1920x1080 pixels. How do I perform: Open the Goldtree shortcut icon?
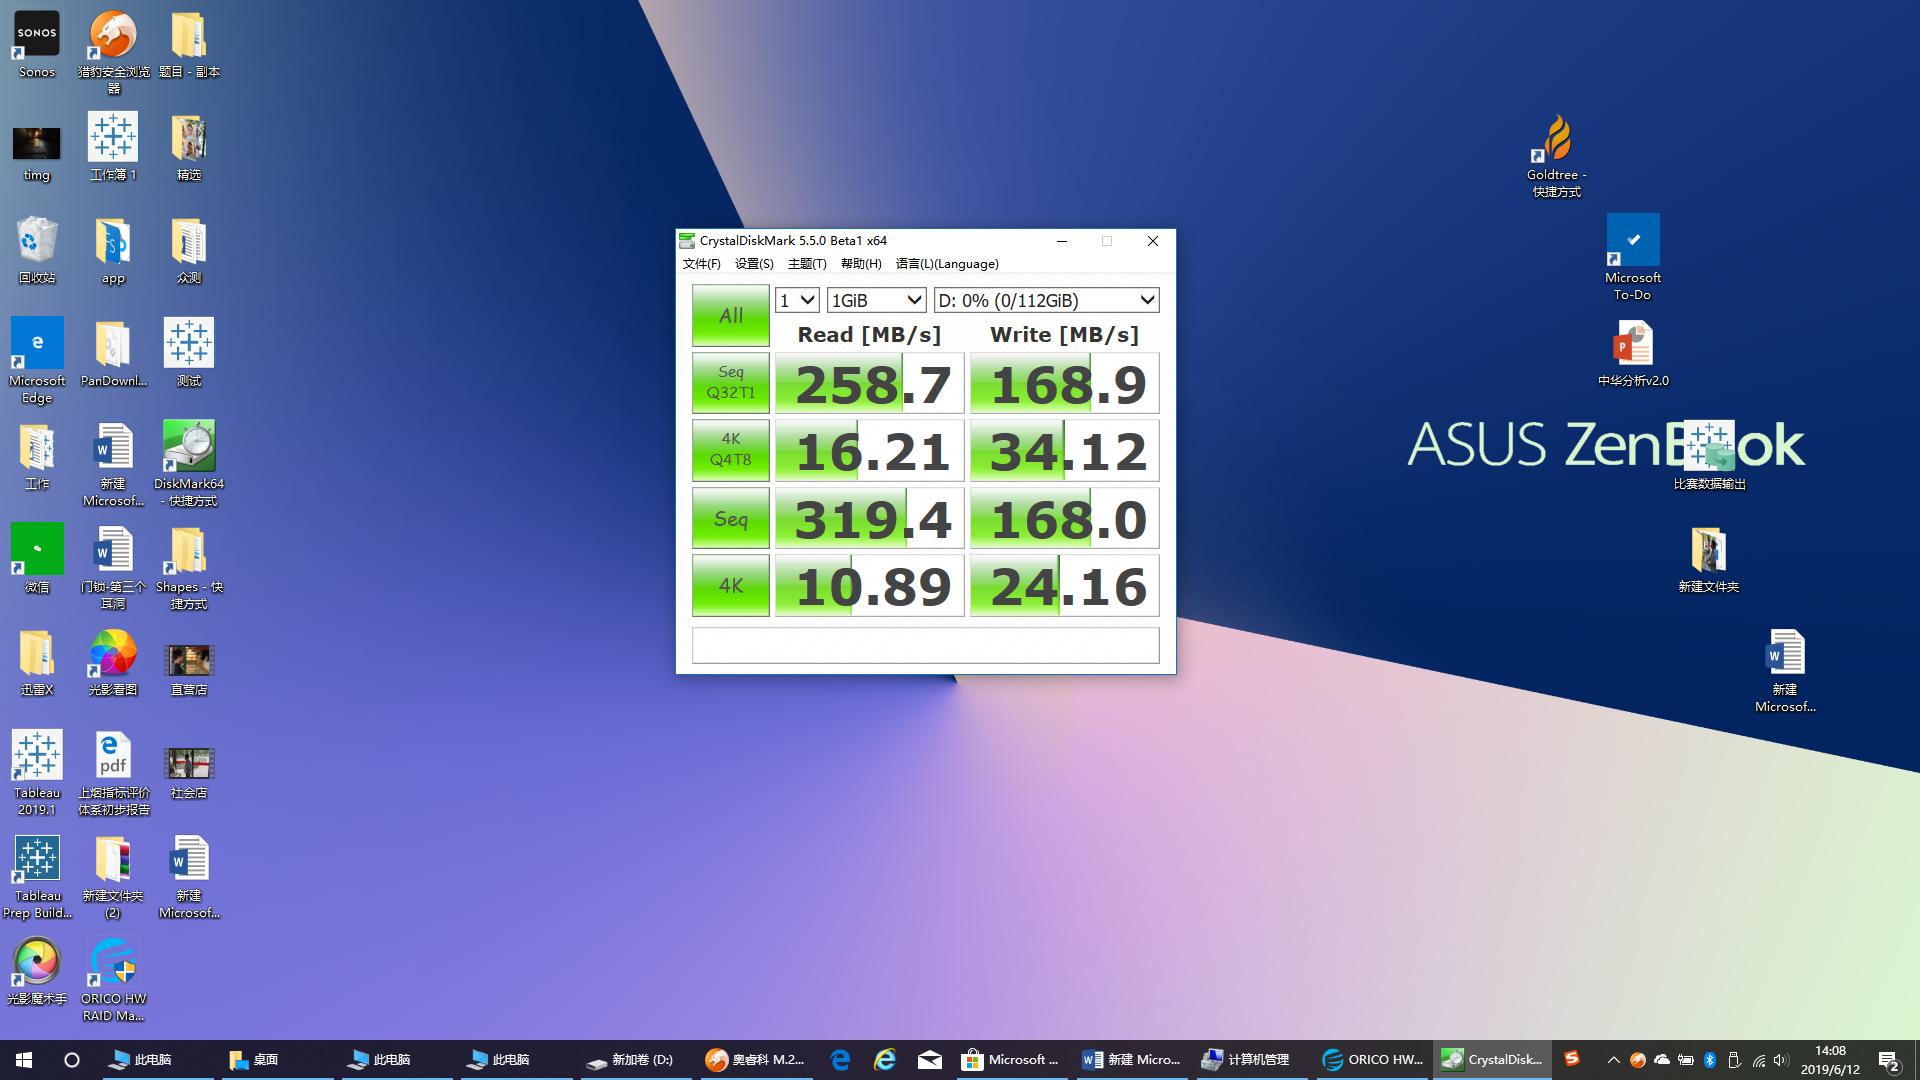click(1556, 140)
